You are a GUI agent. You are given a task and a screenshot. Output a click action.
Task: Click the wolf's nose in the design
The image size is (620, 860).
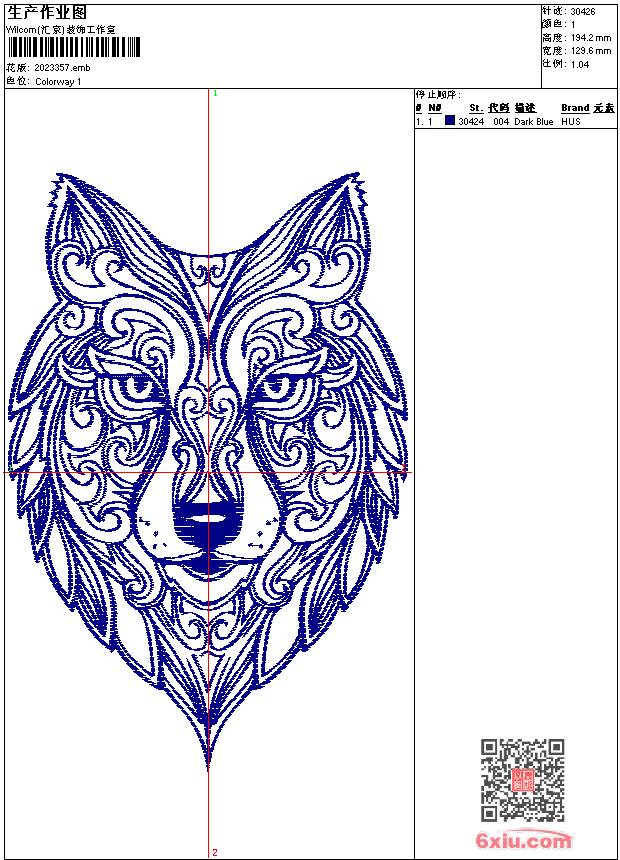(x=208, y=518)
